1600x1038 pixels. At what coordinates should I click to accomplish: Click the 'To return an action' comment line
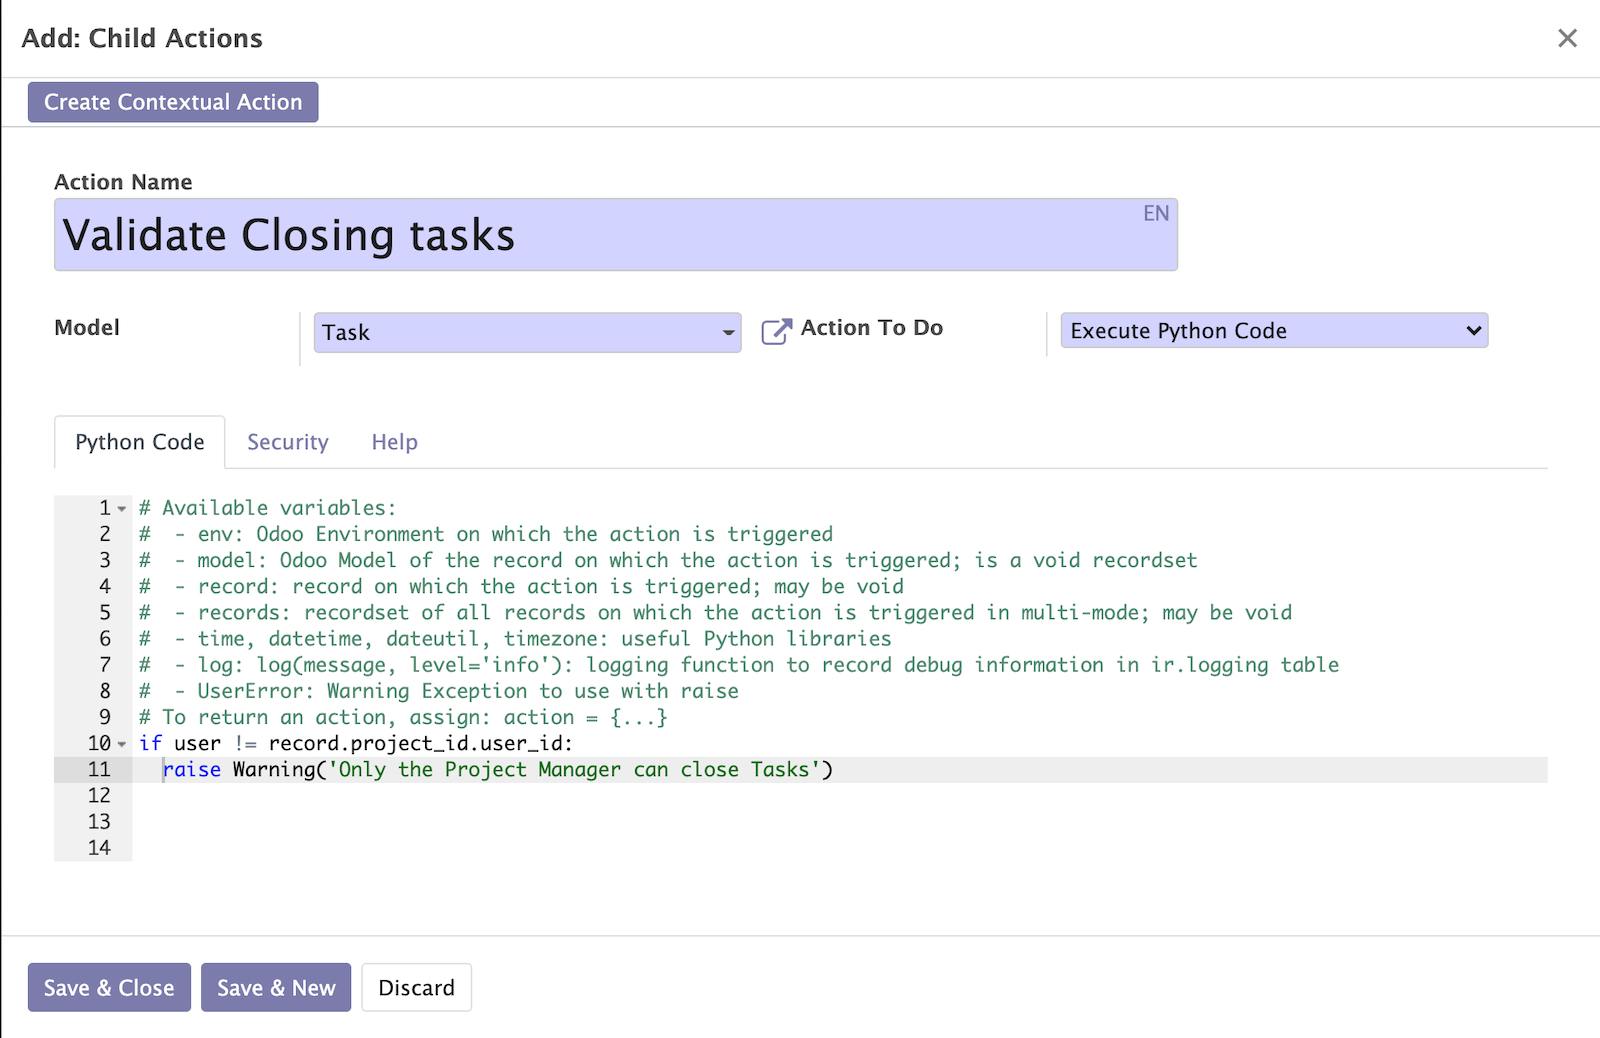(403, 717)
